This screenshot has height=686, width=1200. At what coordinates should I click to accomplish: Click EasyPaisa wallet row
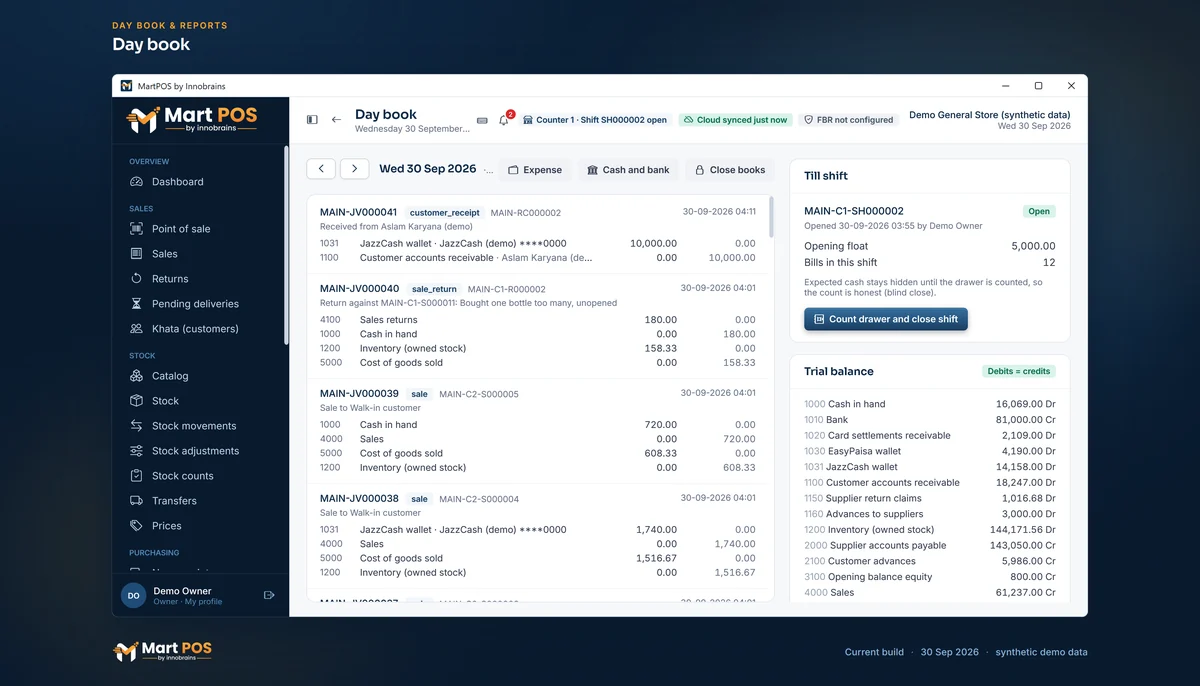click(930, 451)
